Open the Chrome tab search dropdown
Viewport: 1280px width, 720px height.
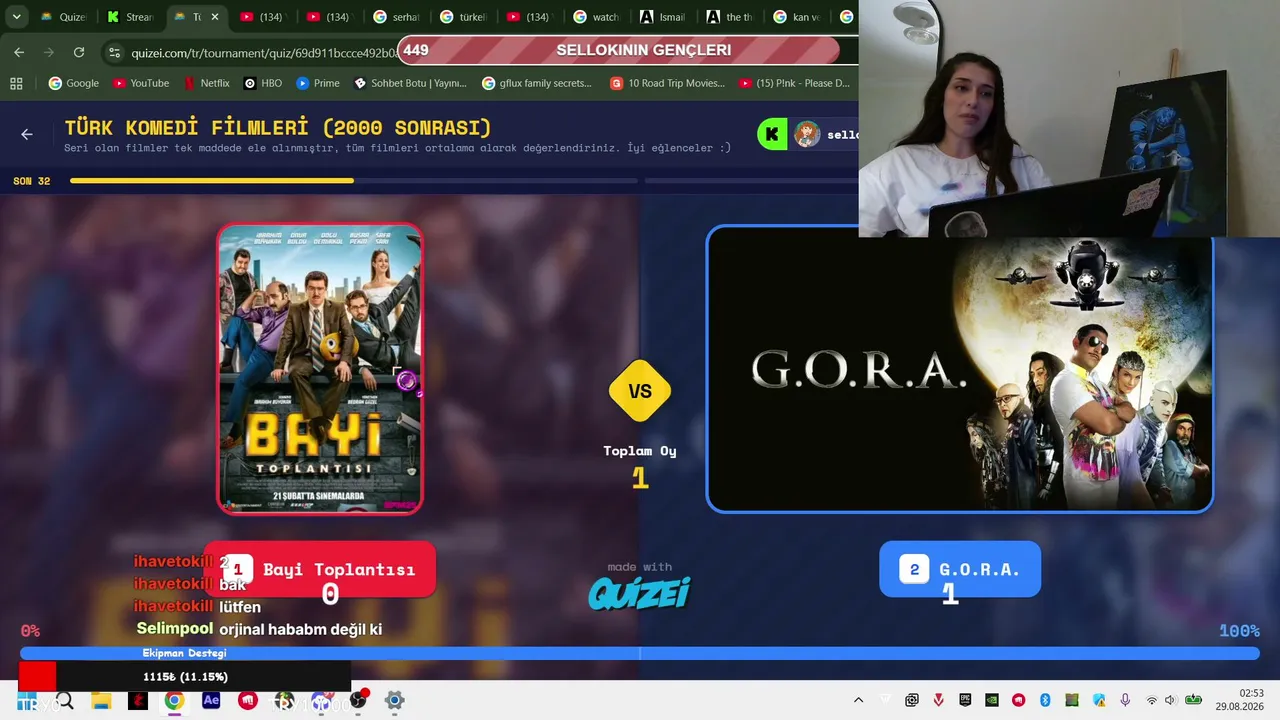pyautogui.click(x=17, y=17)
